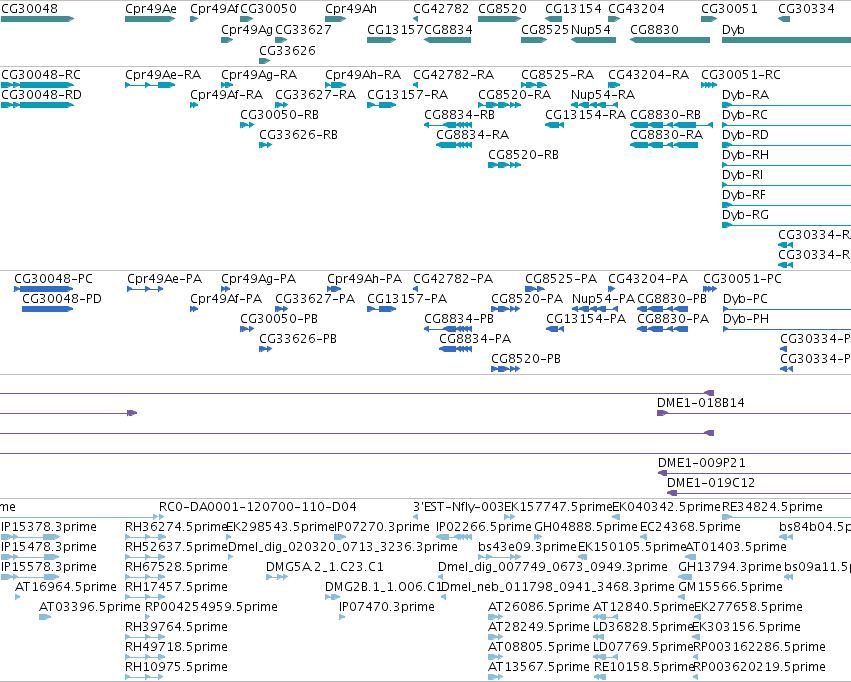851x682 pixels.
Task: Click transcript Dyb-RD
Action: click(x=745, y=135)
